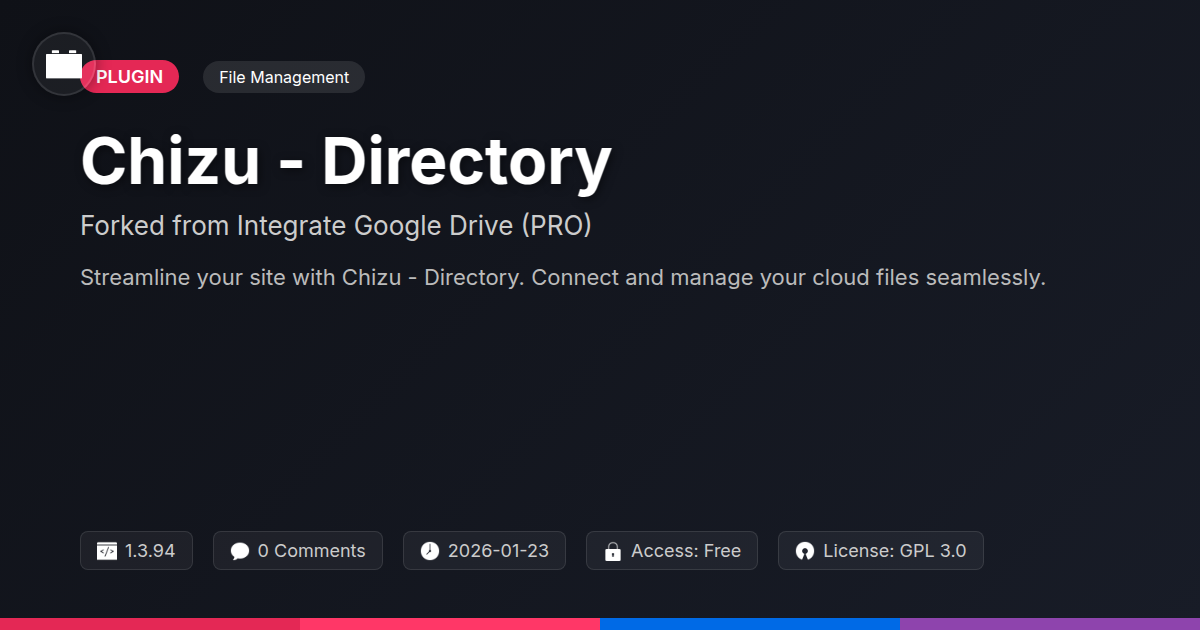The width and height of the screenshot is (1200, 630).
Task: Click the speech bubble comments icon
Action: tap(239, 551)
